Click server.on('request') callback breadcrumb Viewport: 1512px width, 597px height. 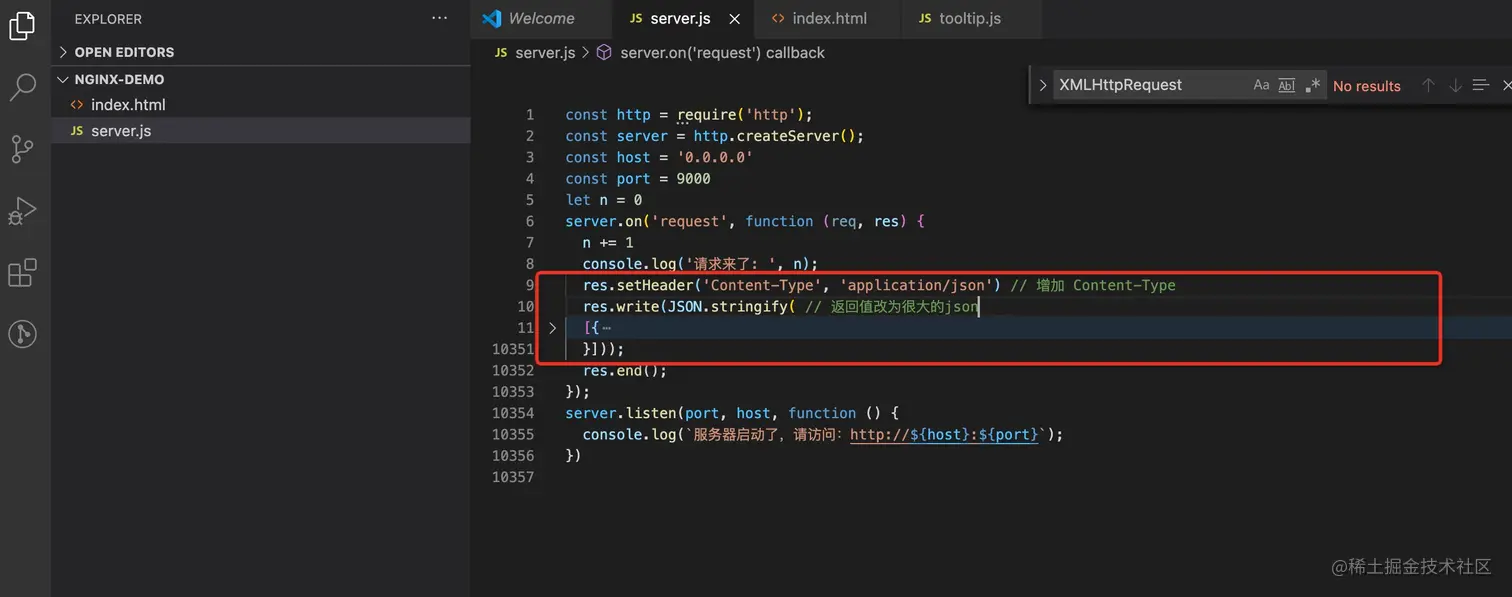722,52
